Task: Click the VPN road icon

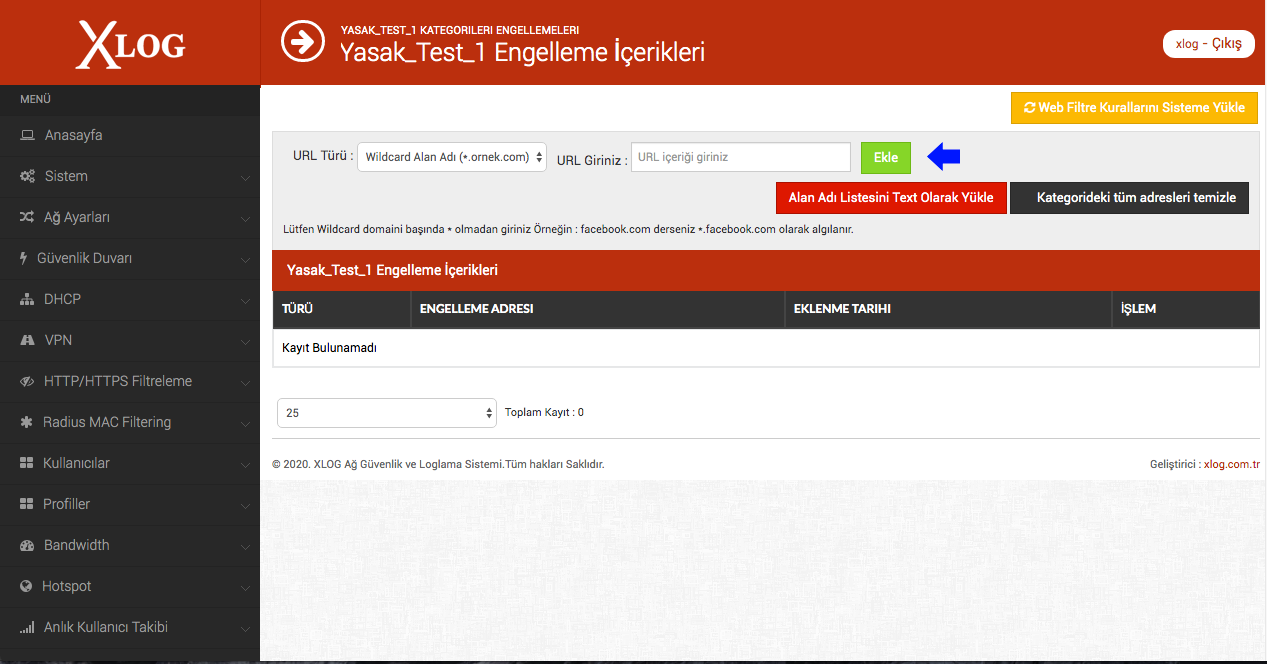Action: click(28, 340)
